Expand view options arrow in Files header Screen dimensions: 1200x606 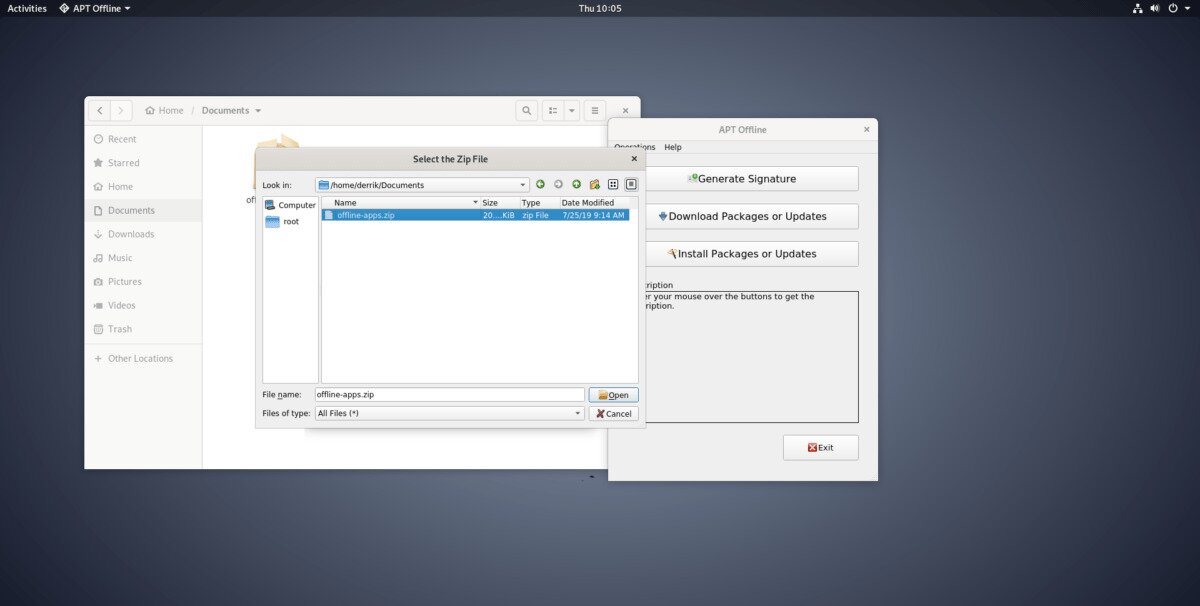pyautogui.click(x=571, y=110)
